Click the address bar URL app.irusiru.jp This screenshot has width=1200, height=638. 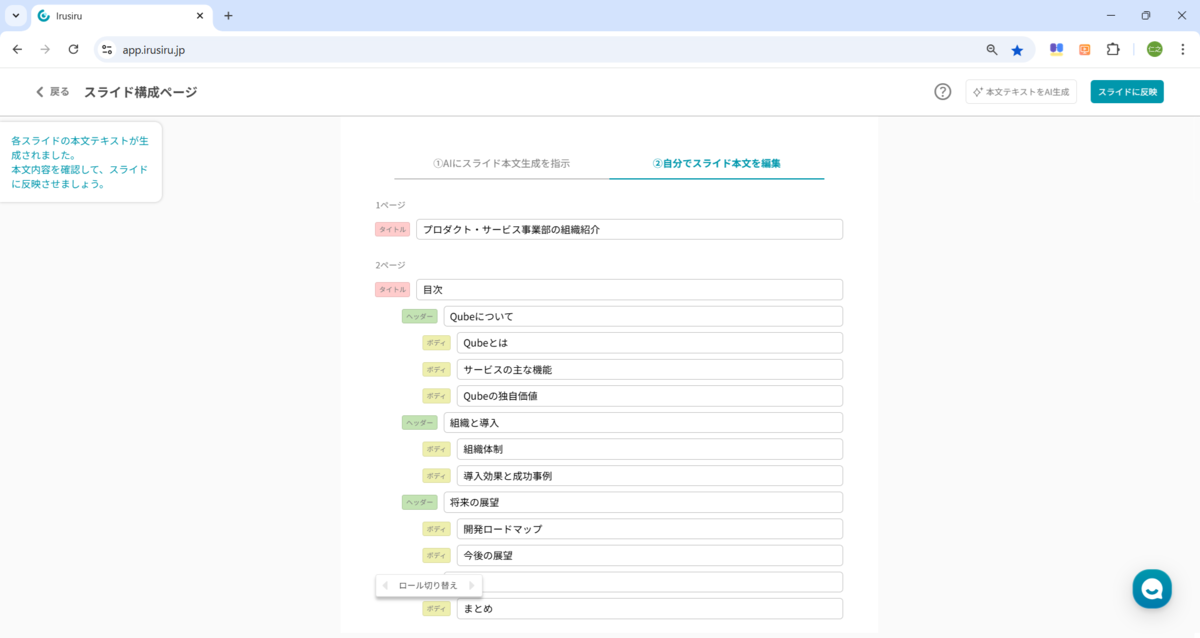[153, 49]
